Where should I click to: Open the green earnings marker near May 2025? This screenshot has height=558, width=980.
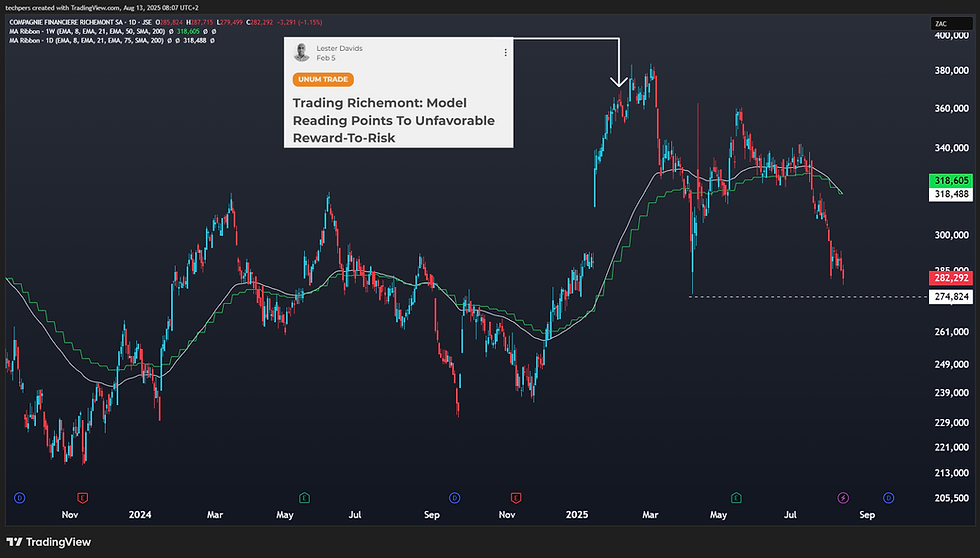[x=736, y=498]
